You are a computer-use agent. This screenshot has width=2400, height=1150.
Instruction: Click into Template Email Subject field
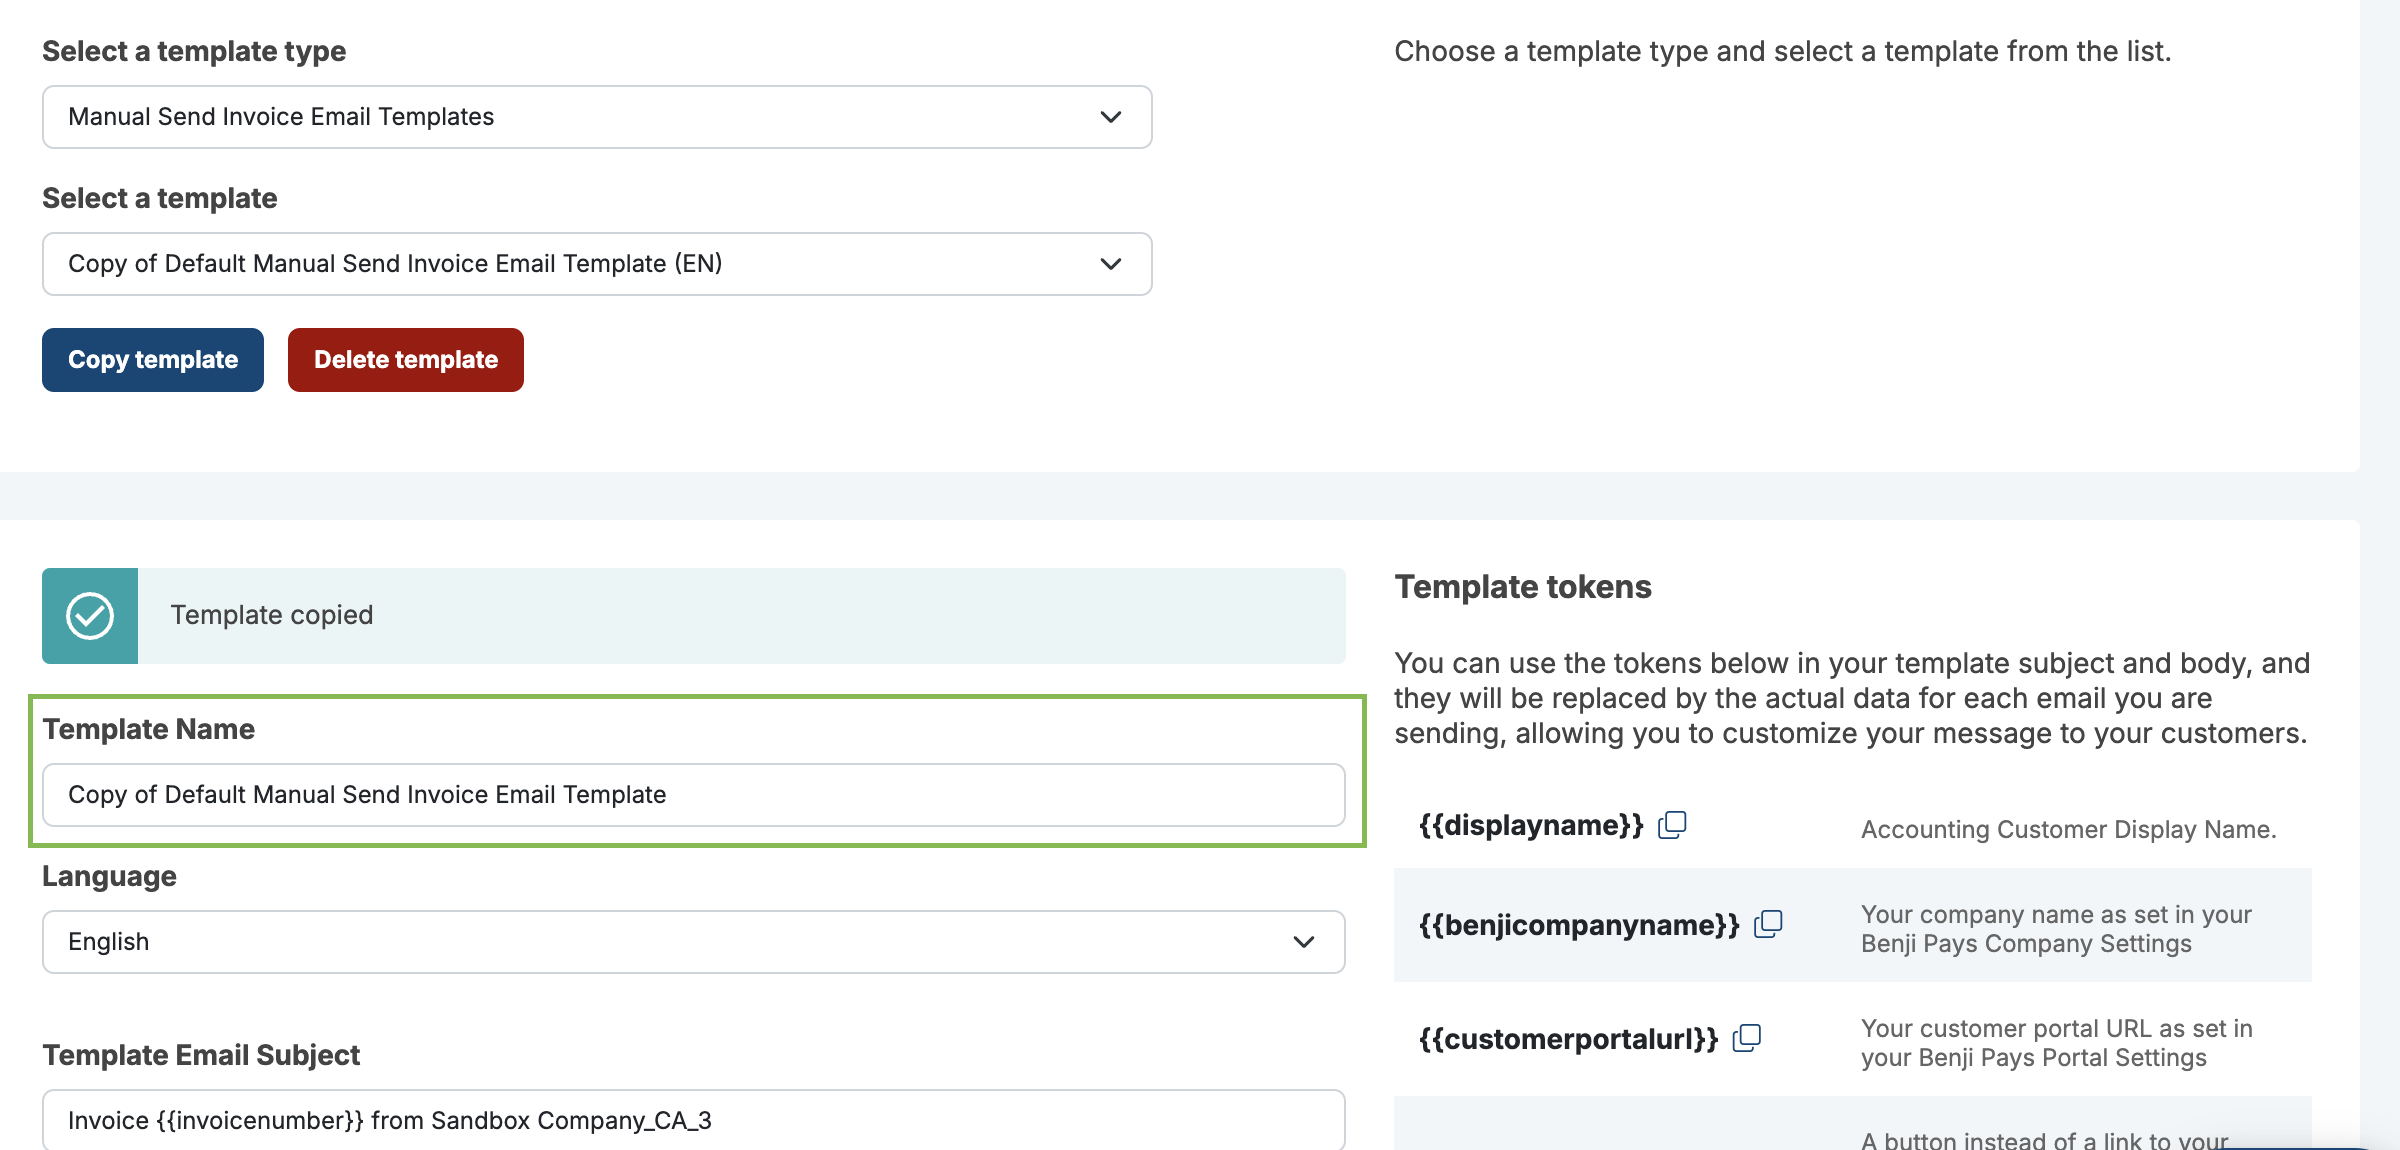coord(692,1120)
